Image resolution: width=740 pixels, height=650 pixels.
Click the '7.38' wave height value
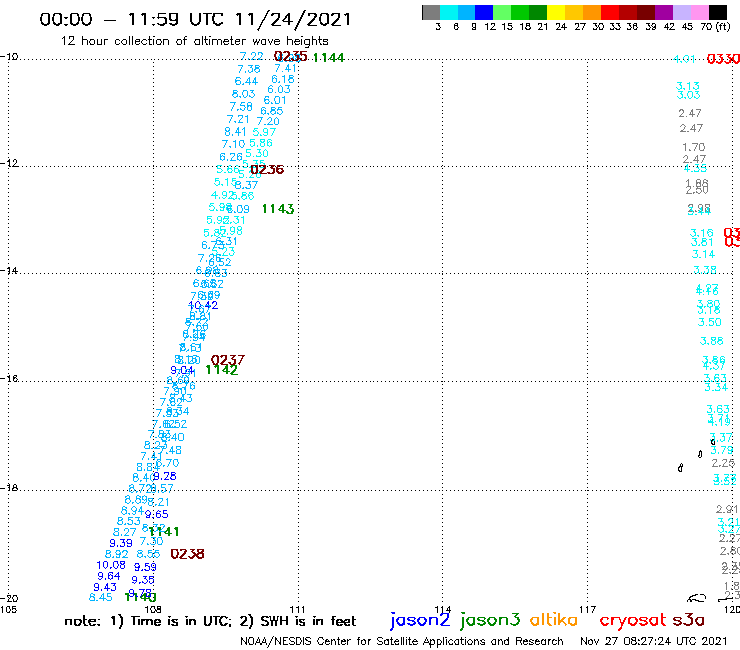tap(249, 69)
